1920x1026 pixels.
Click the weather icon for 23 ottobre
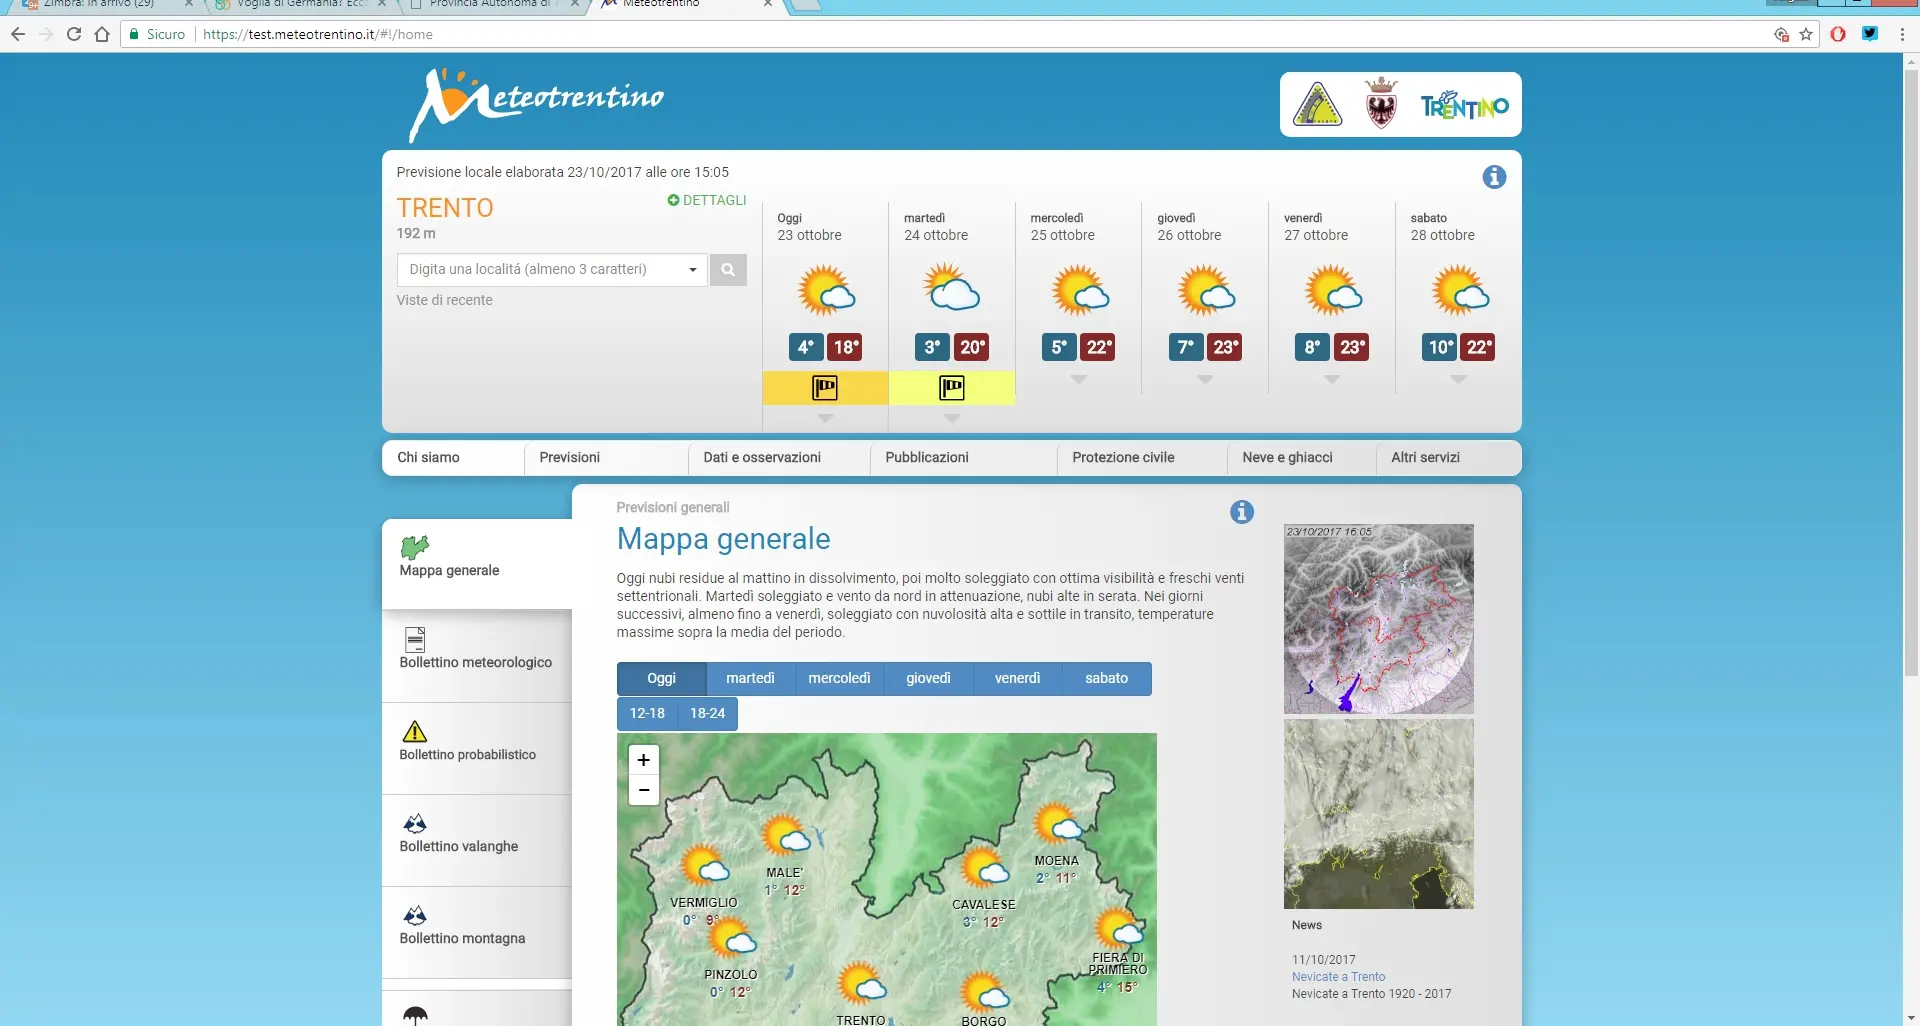(x=826, y=291)
